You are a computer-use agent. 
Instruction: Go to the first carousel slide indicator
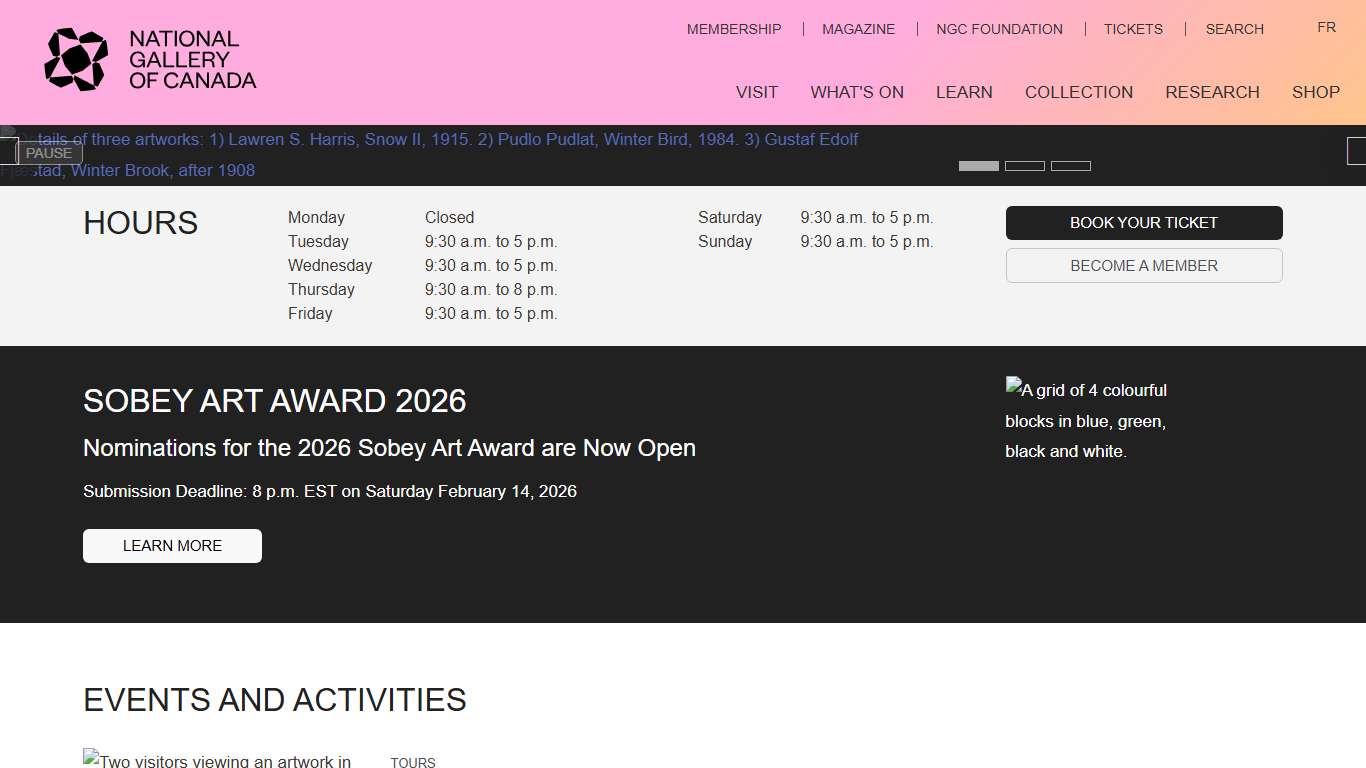pyautogui.click(x=978, y=166)
